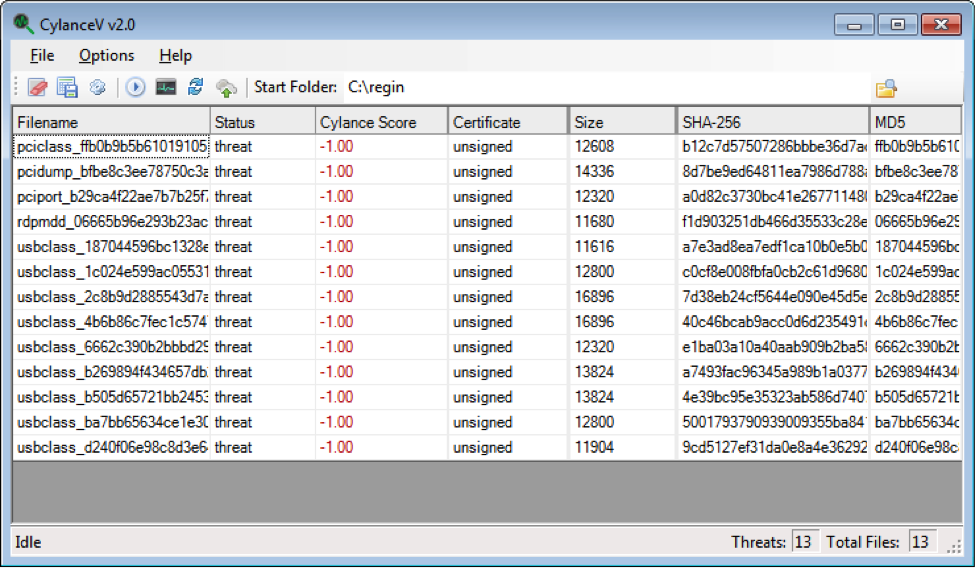Click the SHA-256 hash starting b12c7d57507286

point(774,147)
